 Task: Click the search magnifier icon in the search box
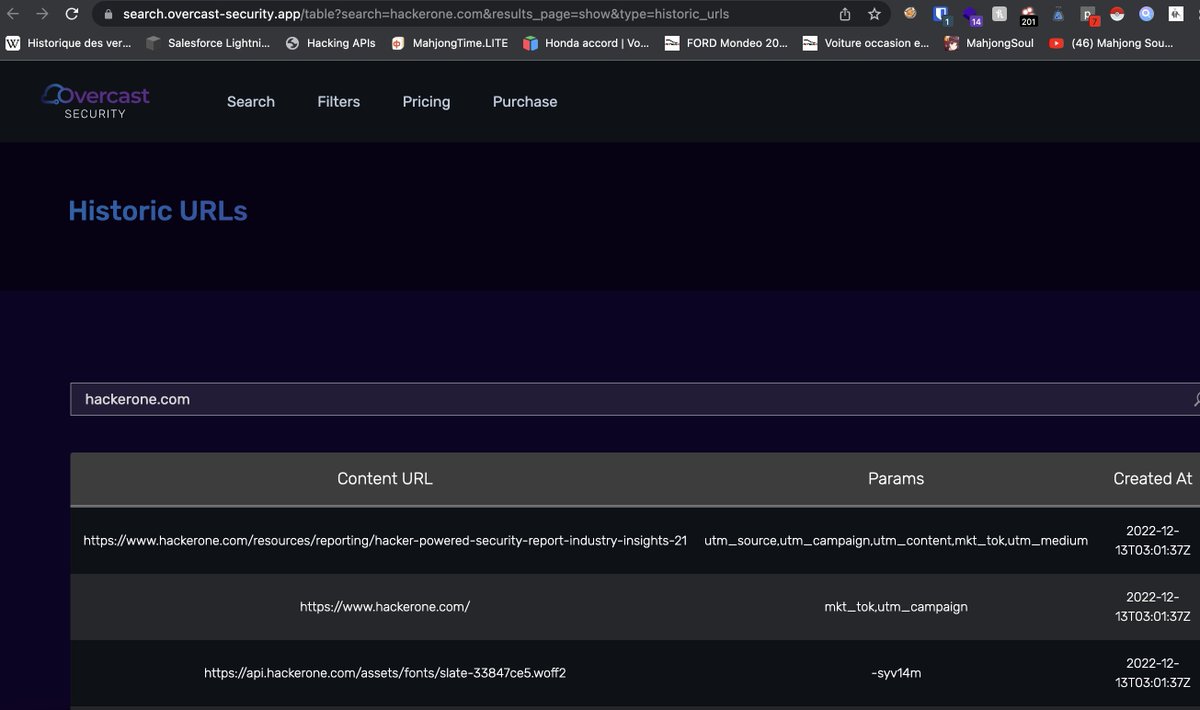coord(1196,399)
